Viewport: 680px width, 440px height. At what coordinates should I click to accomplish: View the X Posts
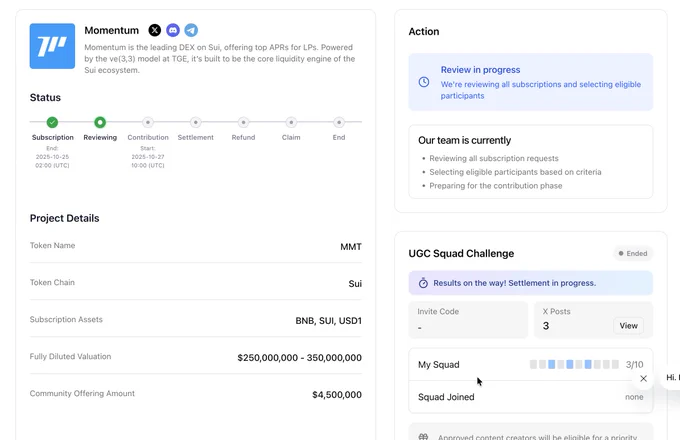(628, 326)
